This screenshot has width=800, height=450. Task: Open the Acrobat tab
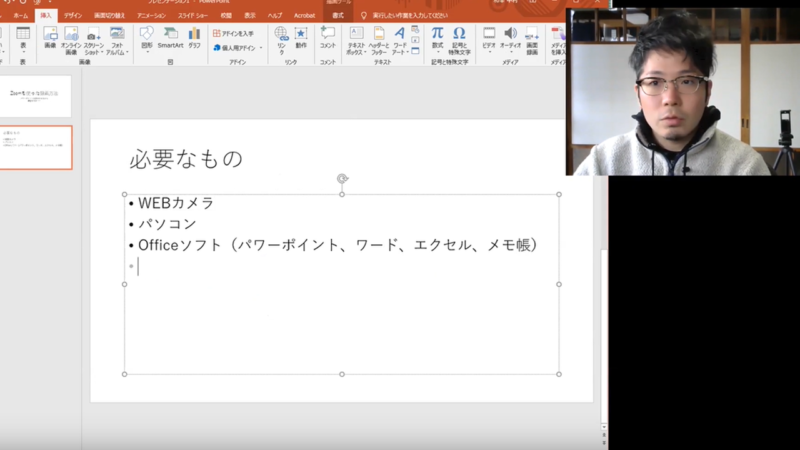point(305,16)
